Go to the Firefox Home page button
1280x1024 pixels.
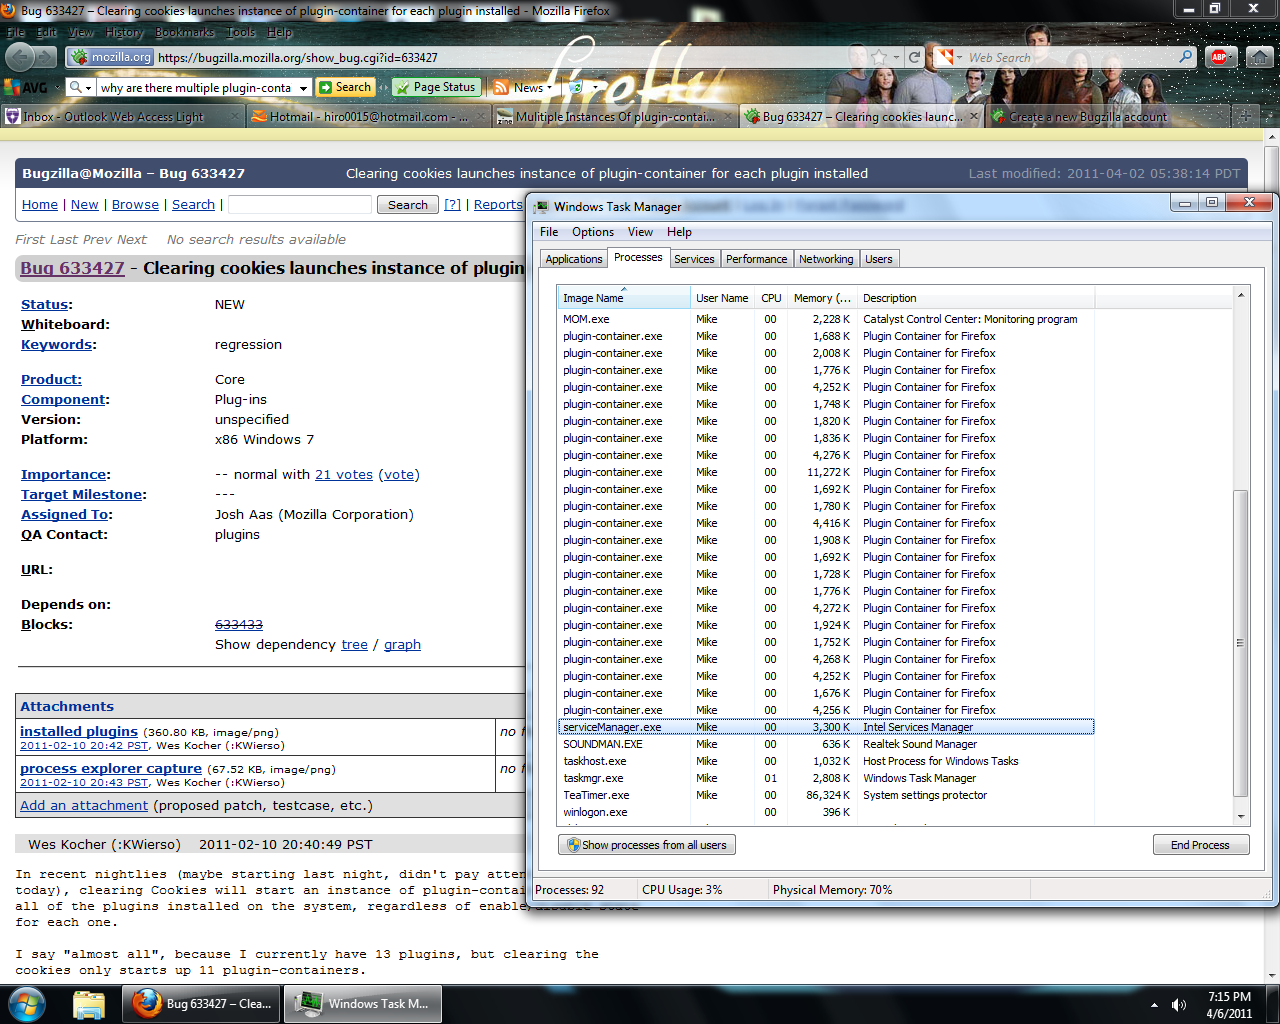[1259, 57]
